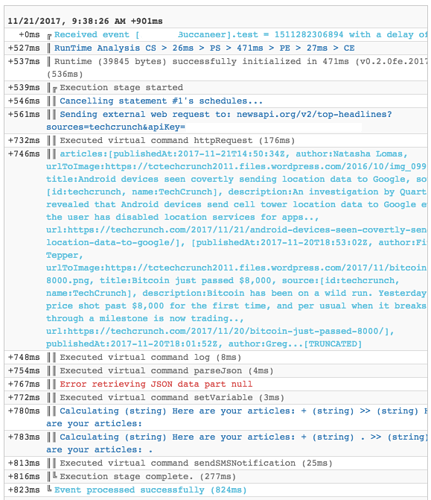Select Executed virtual command log entry
The width and height of the screenshot is (431, 500).
click(150, 357)
